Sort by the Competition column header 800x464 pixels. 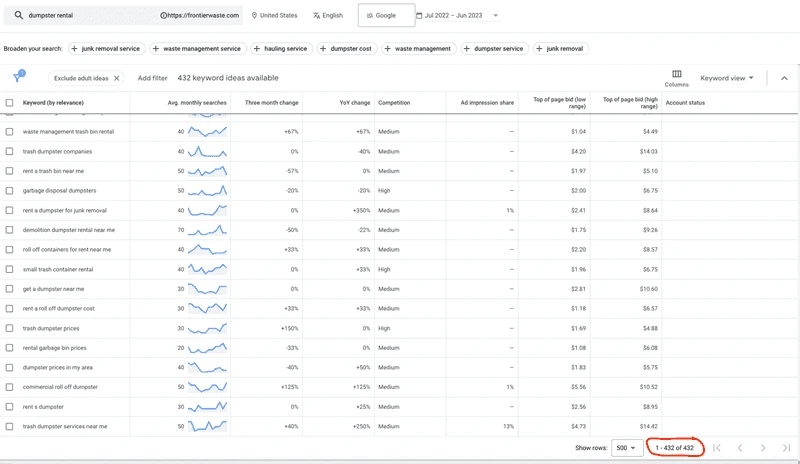tap(395, 102)
